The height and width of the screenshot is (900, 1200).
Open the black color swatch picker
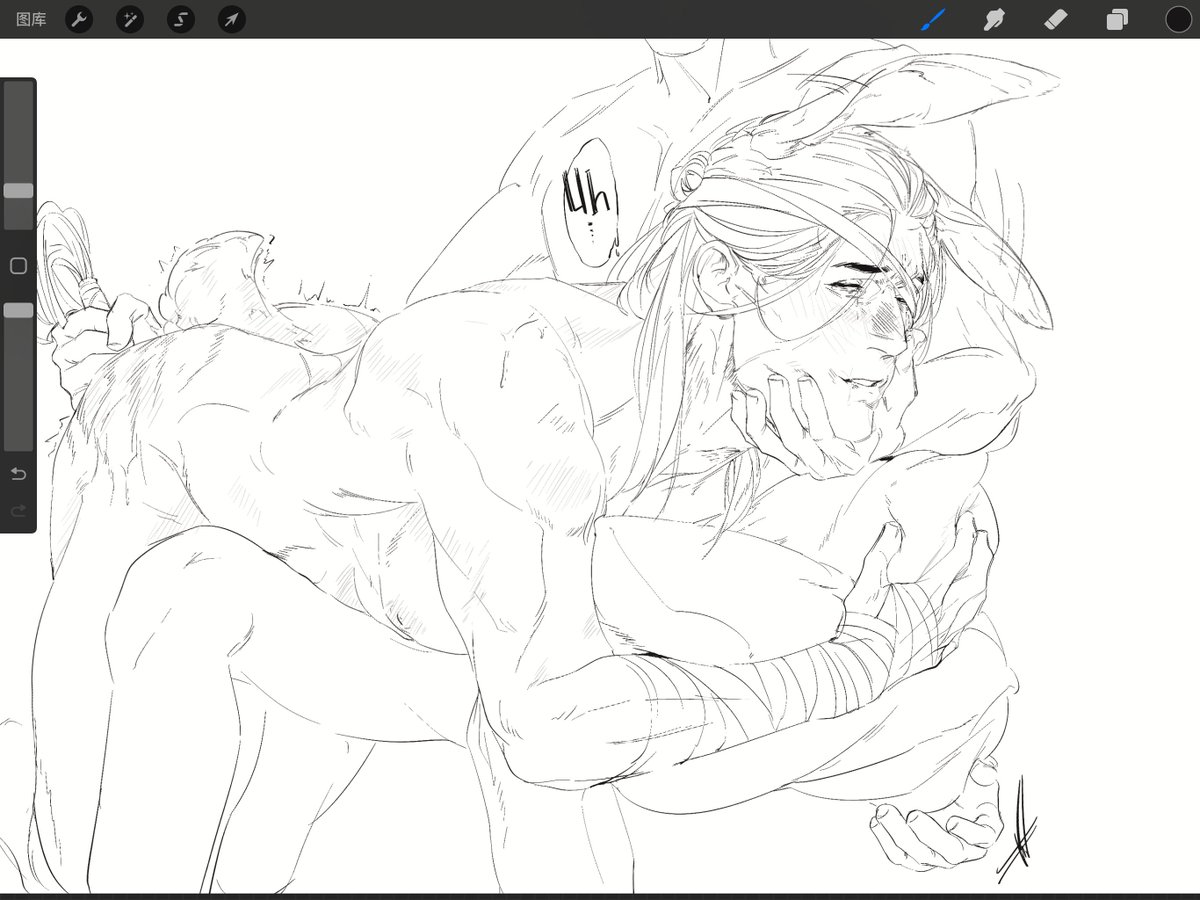tap(1179, 19)
